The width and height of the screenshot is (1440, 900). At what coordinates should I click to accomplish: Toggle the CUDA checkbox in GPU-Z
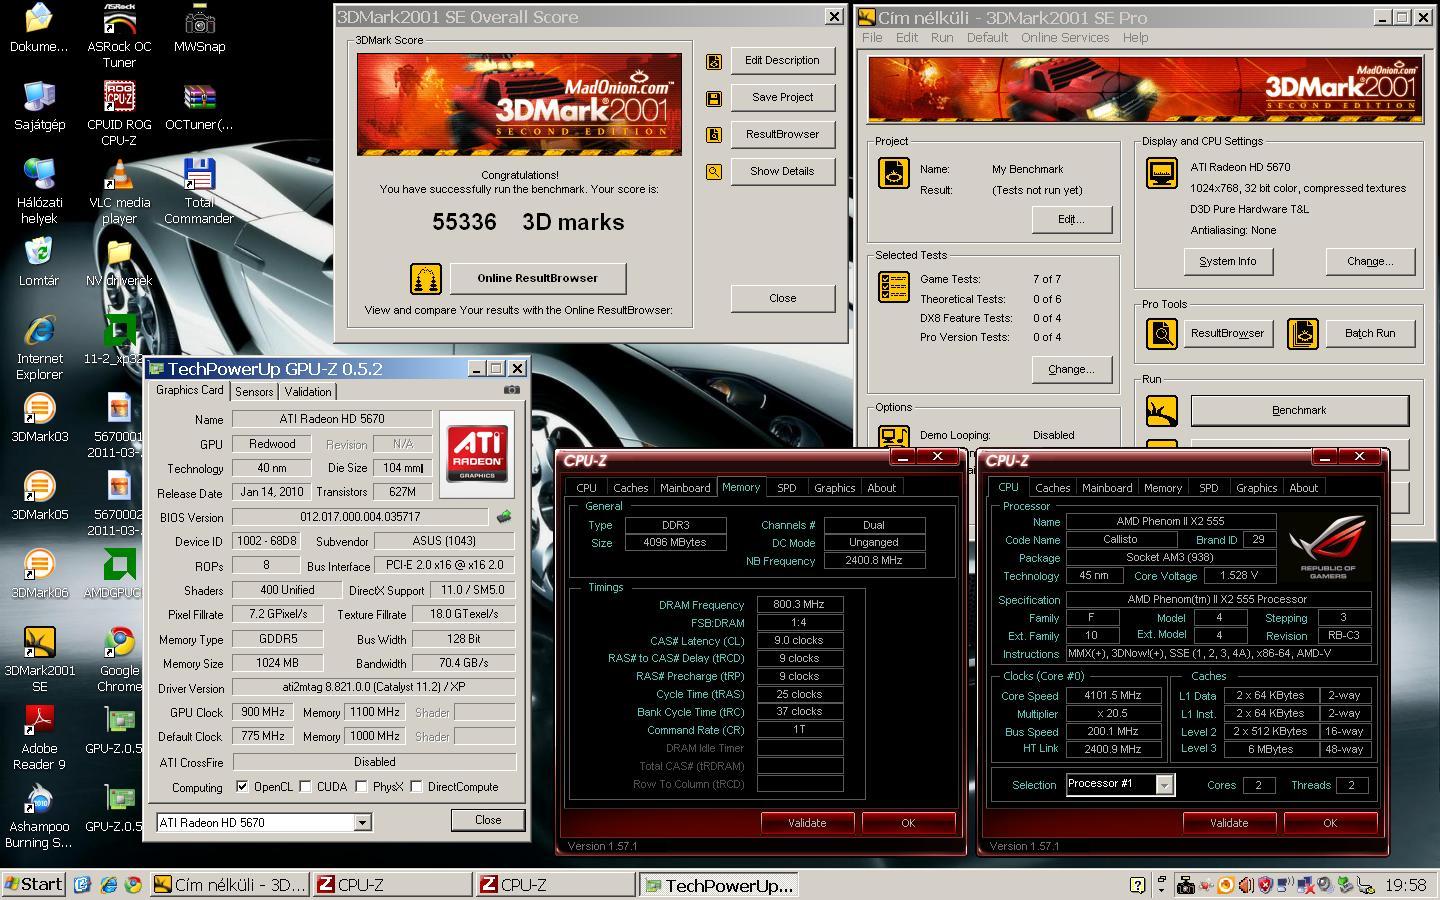tap(305, 787)
